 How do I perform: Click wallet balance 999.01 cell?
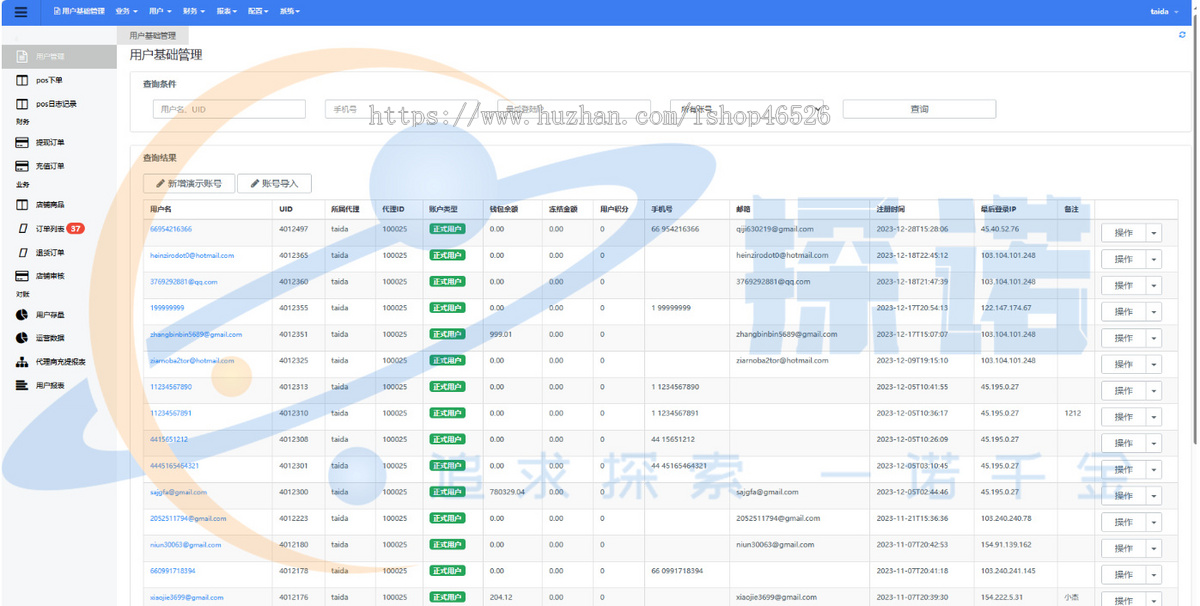coord(501,334)
